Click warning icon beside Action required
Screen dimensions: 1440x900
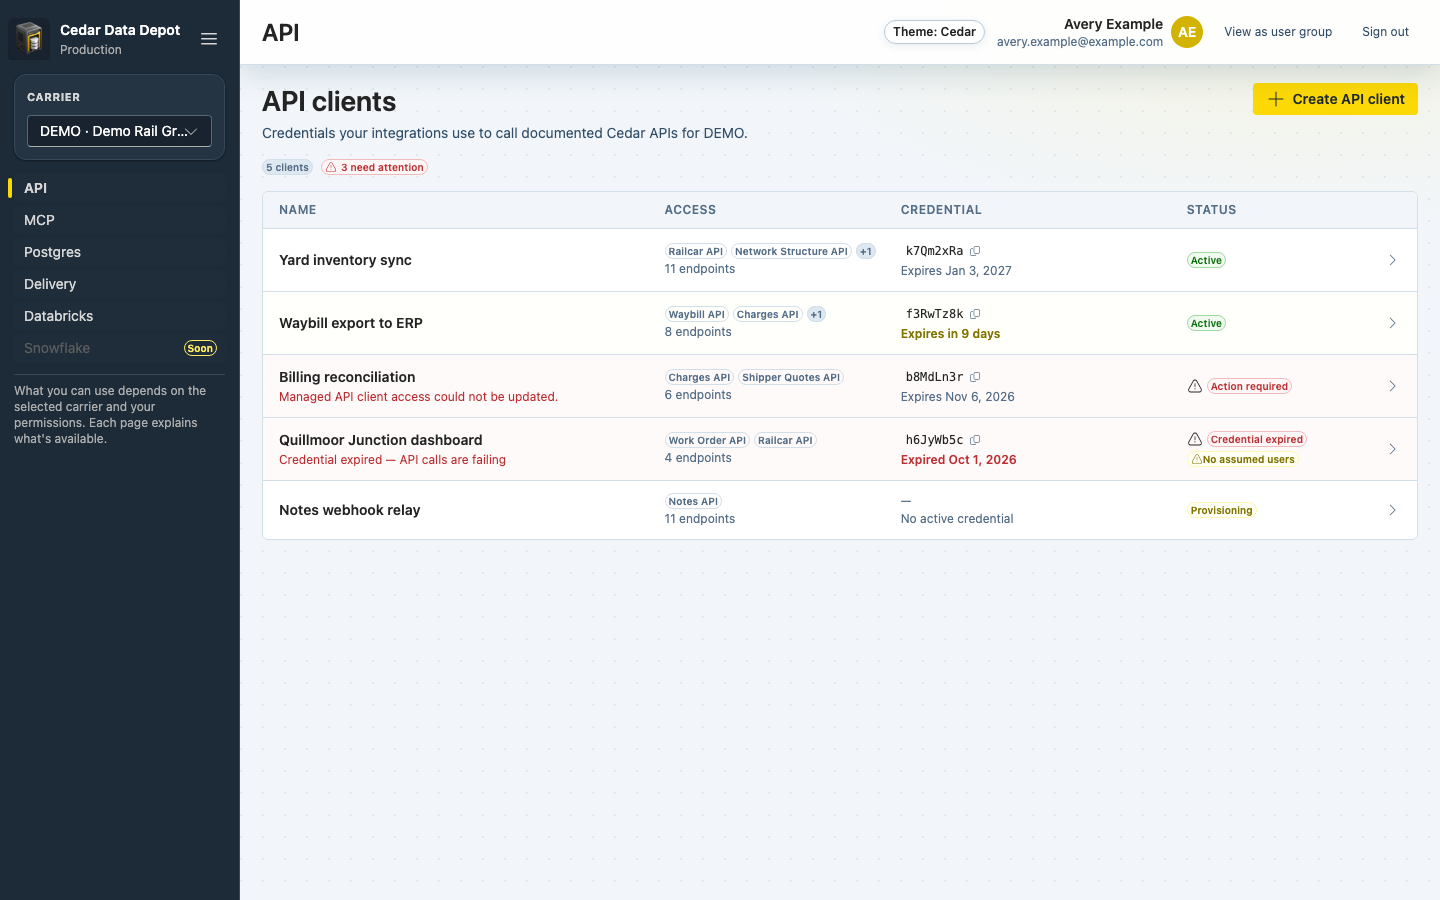coord(1195,386)
